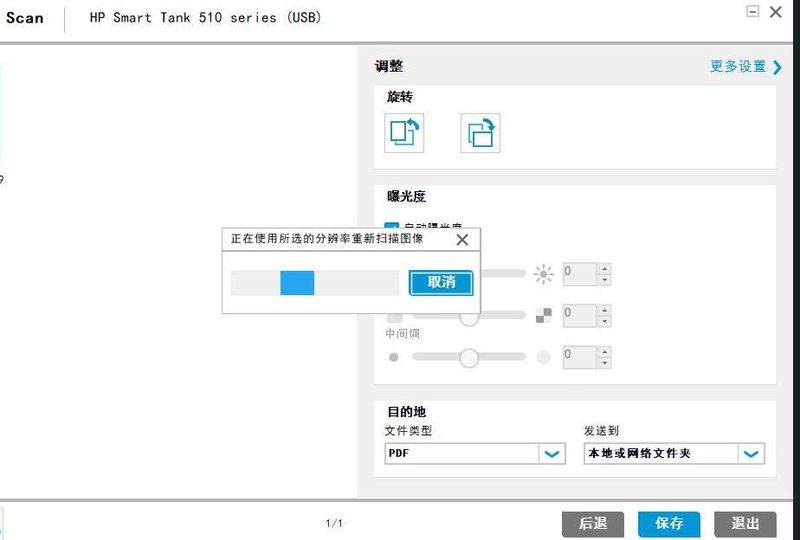Expand the 发送到 destination dropdown
800x540 pixels.
pos(751,454)
